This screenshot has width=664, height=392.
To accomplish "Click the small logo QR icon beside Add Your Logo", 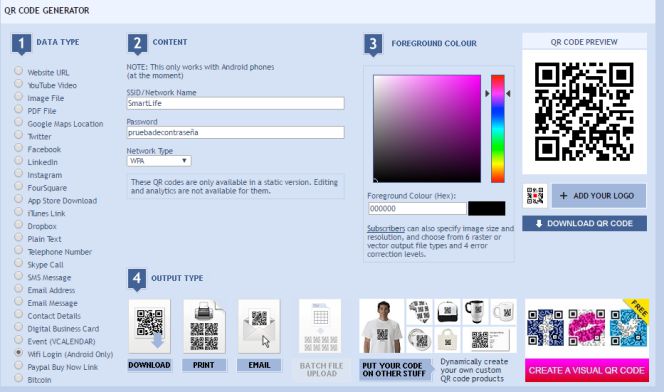I will [x=535, y=196].
